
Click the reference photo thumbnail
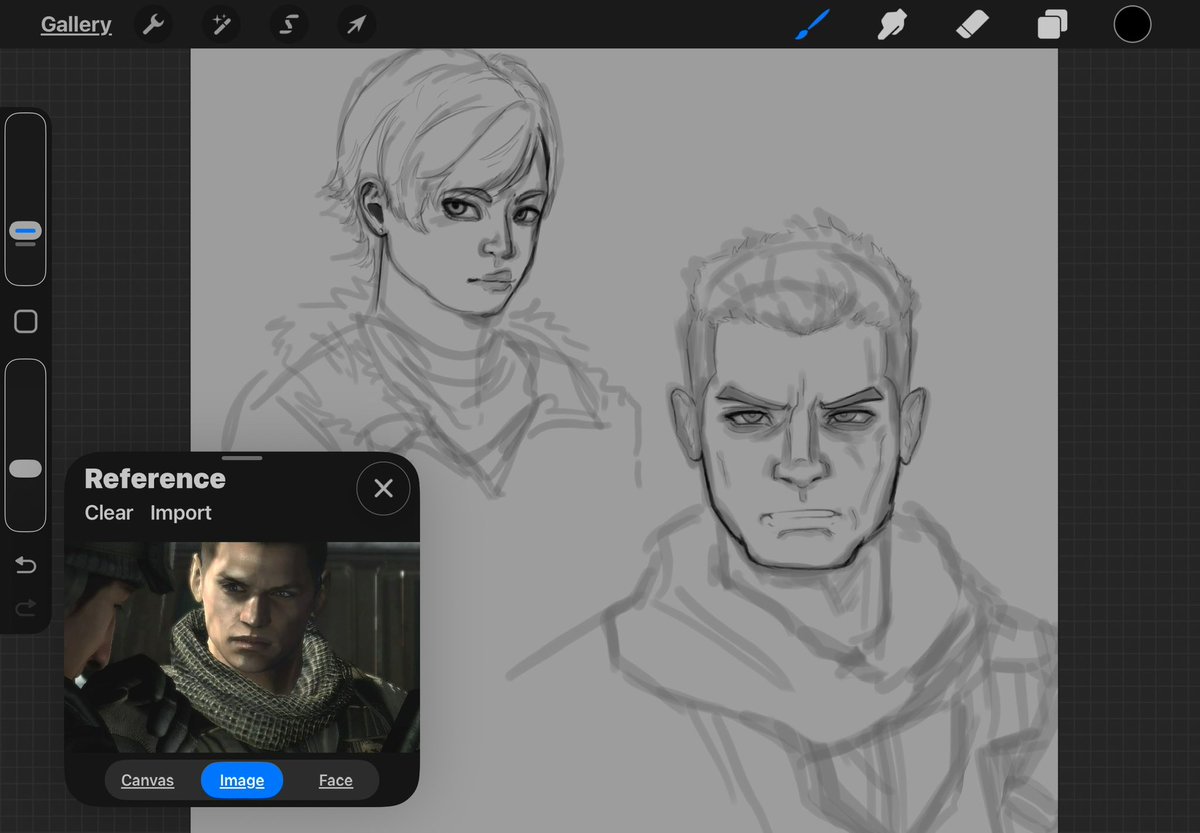point(242,647)
